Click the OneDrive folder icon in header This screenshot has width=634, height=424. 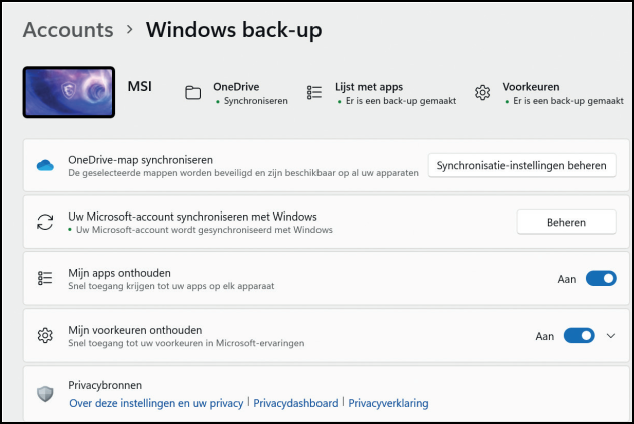pyautogui.click(x=193, y=93)
